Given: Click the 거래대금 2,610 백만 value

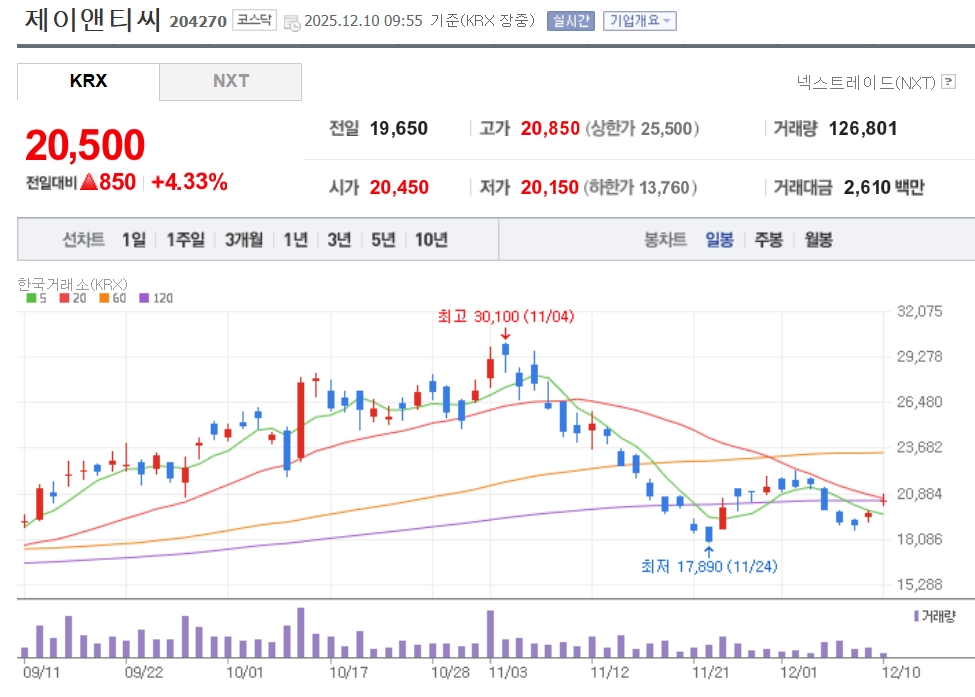Looking at the screenshot, I should (x=884, y=187).
